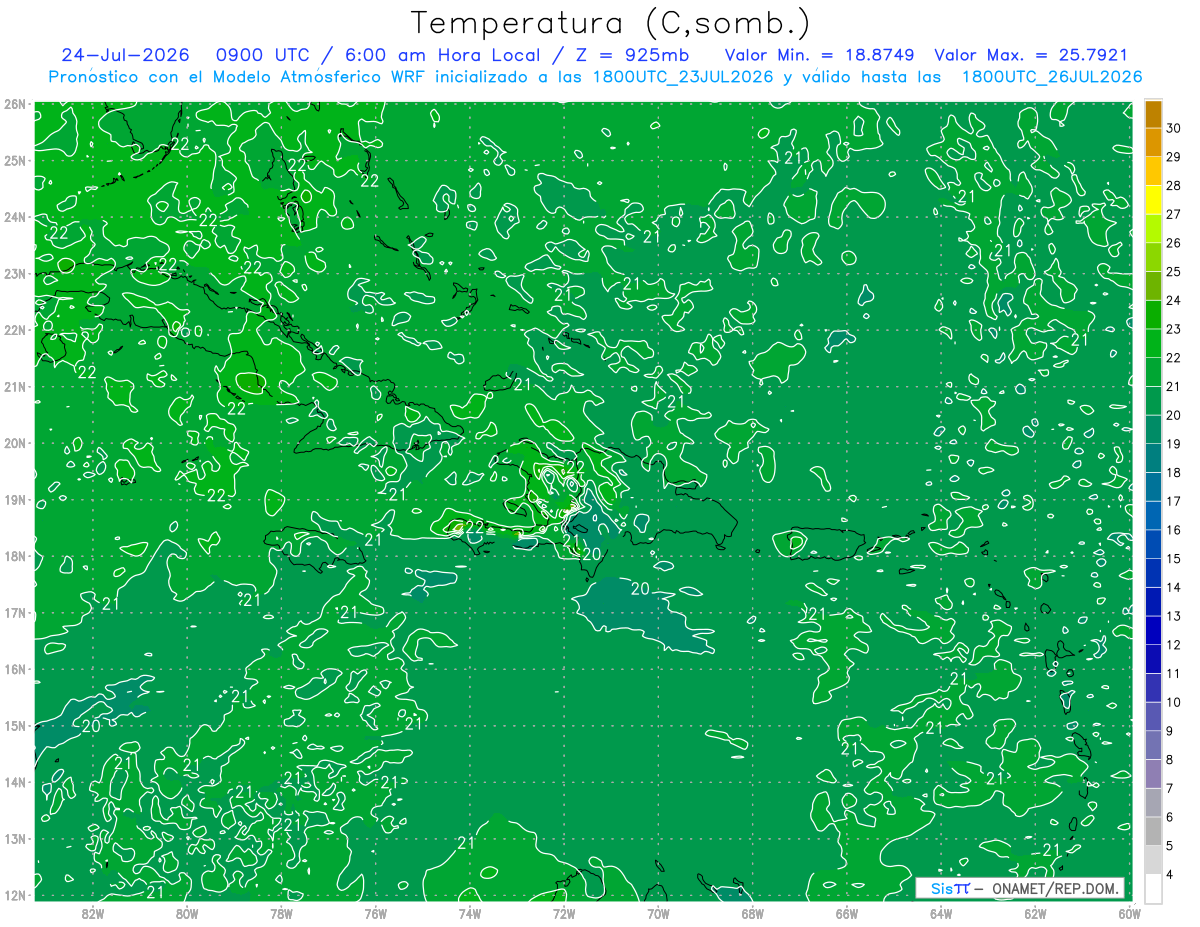Viewport: 1200px width, 927px height.
Task: Click the 64W longitude label
Action: pos(940,913)
